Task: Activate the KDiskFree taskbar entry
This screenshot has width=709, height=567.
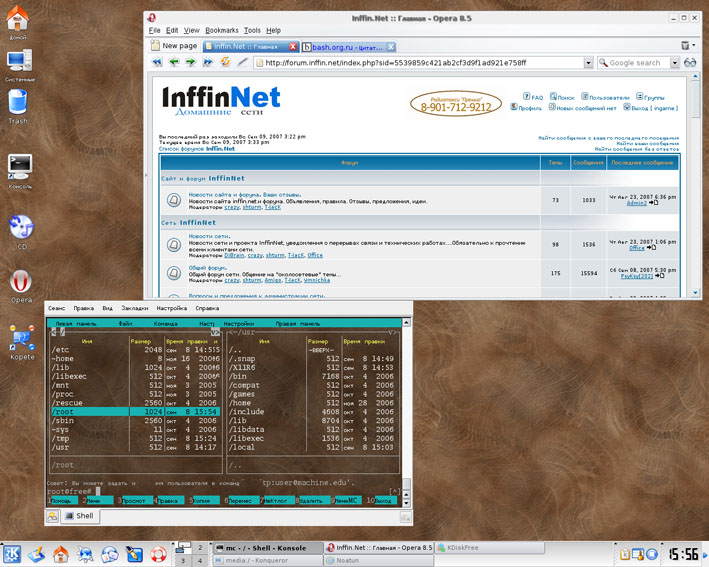Action: pos(490,548)
